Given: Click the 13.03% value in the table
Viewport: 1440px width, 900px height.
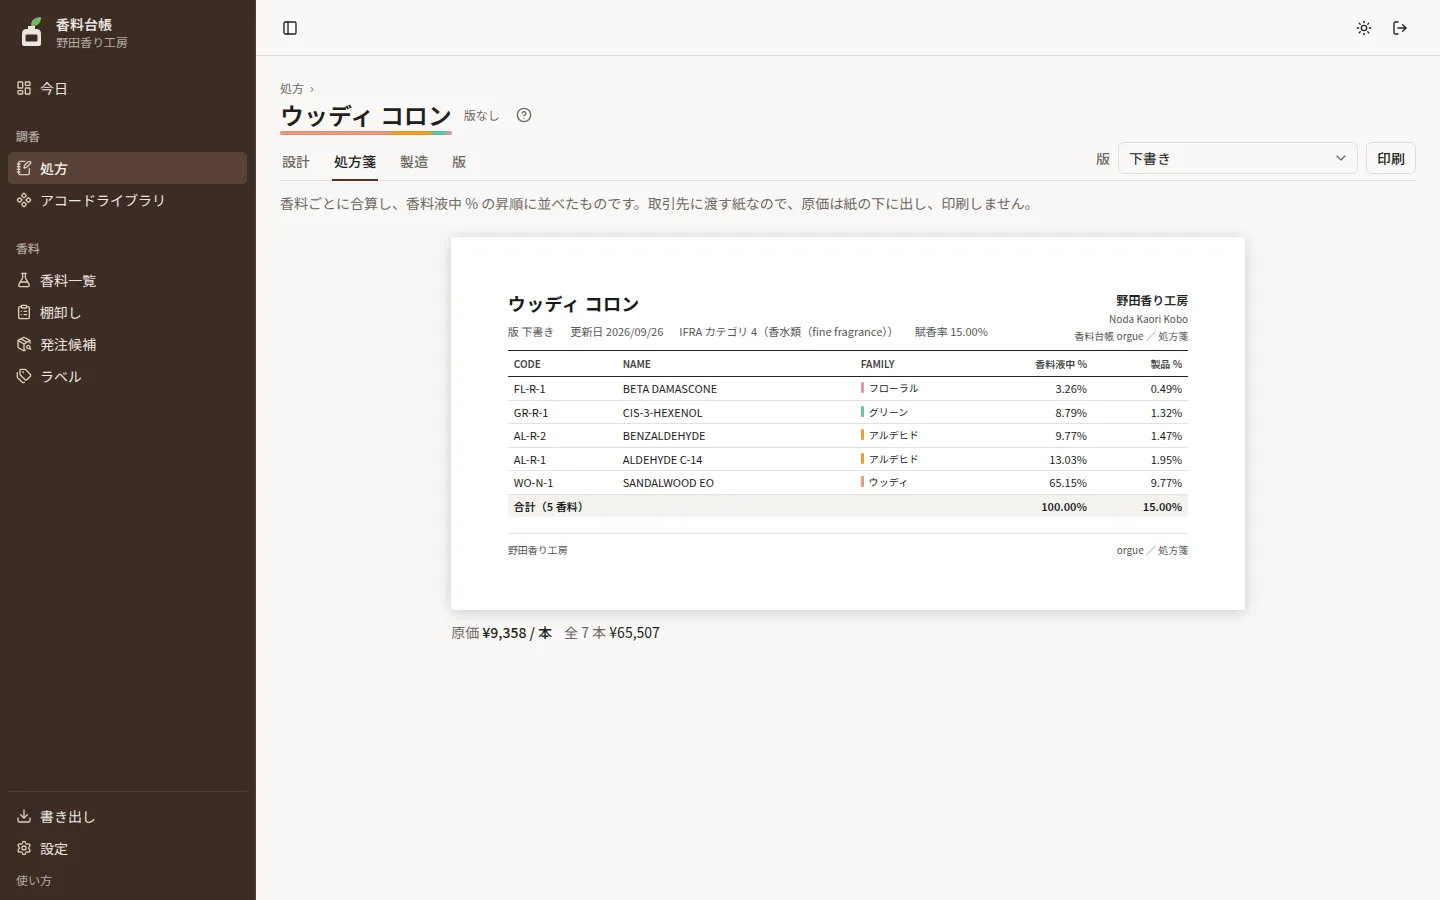Looking at the screenshot, I should [1068, 460].
